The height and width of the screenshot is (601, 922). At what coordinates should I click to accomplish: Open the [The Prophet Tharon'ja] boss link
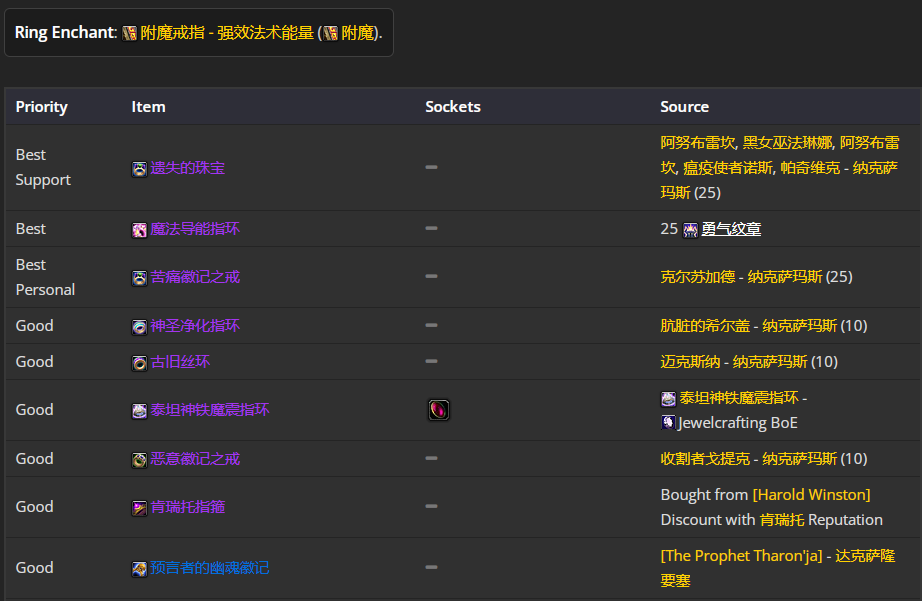(741, 556)
